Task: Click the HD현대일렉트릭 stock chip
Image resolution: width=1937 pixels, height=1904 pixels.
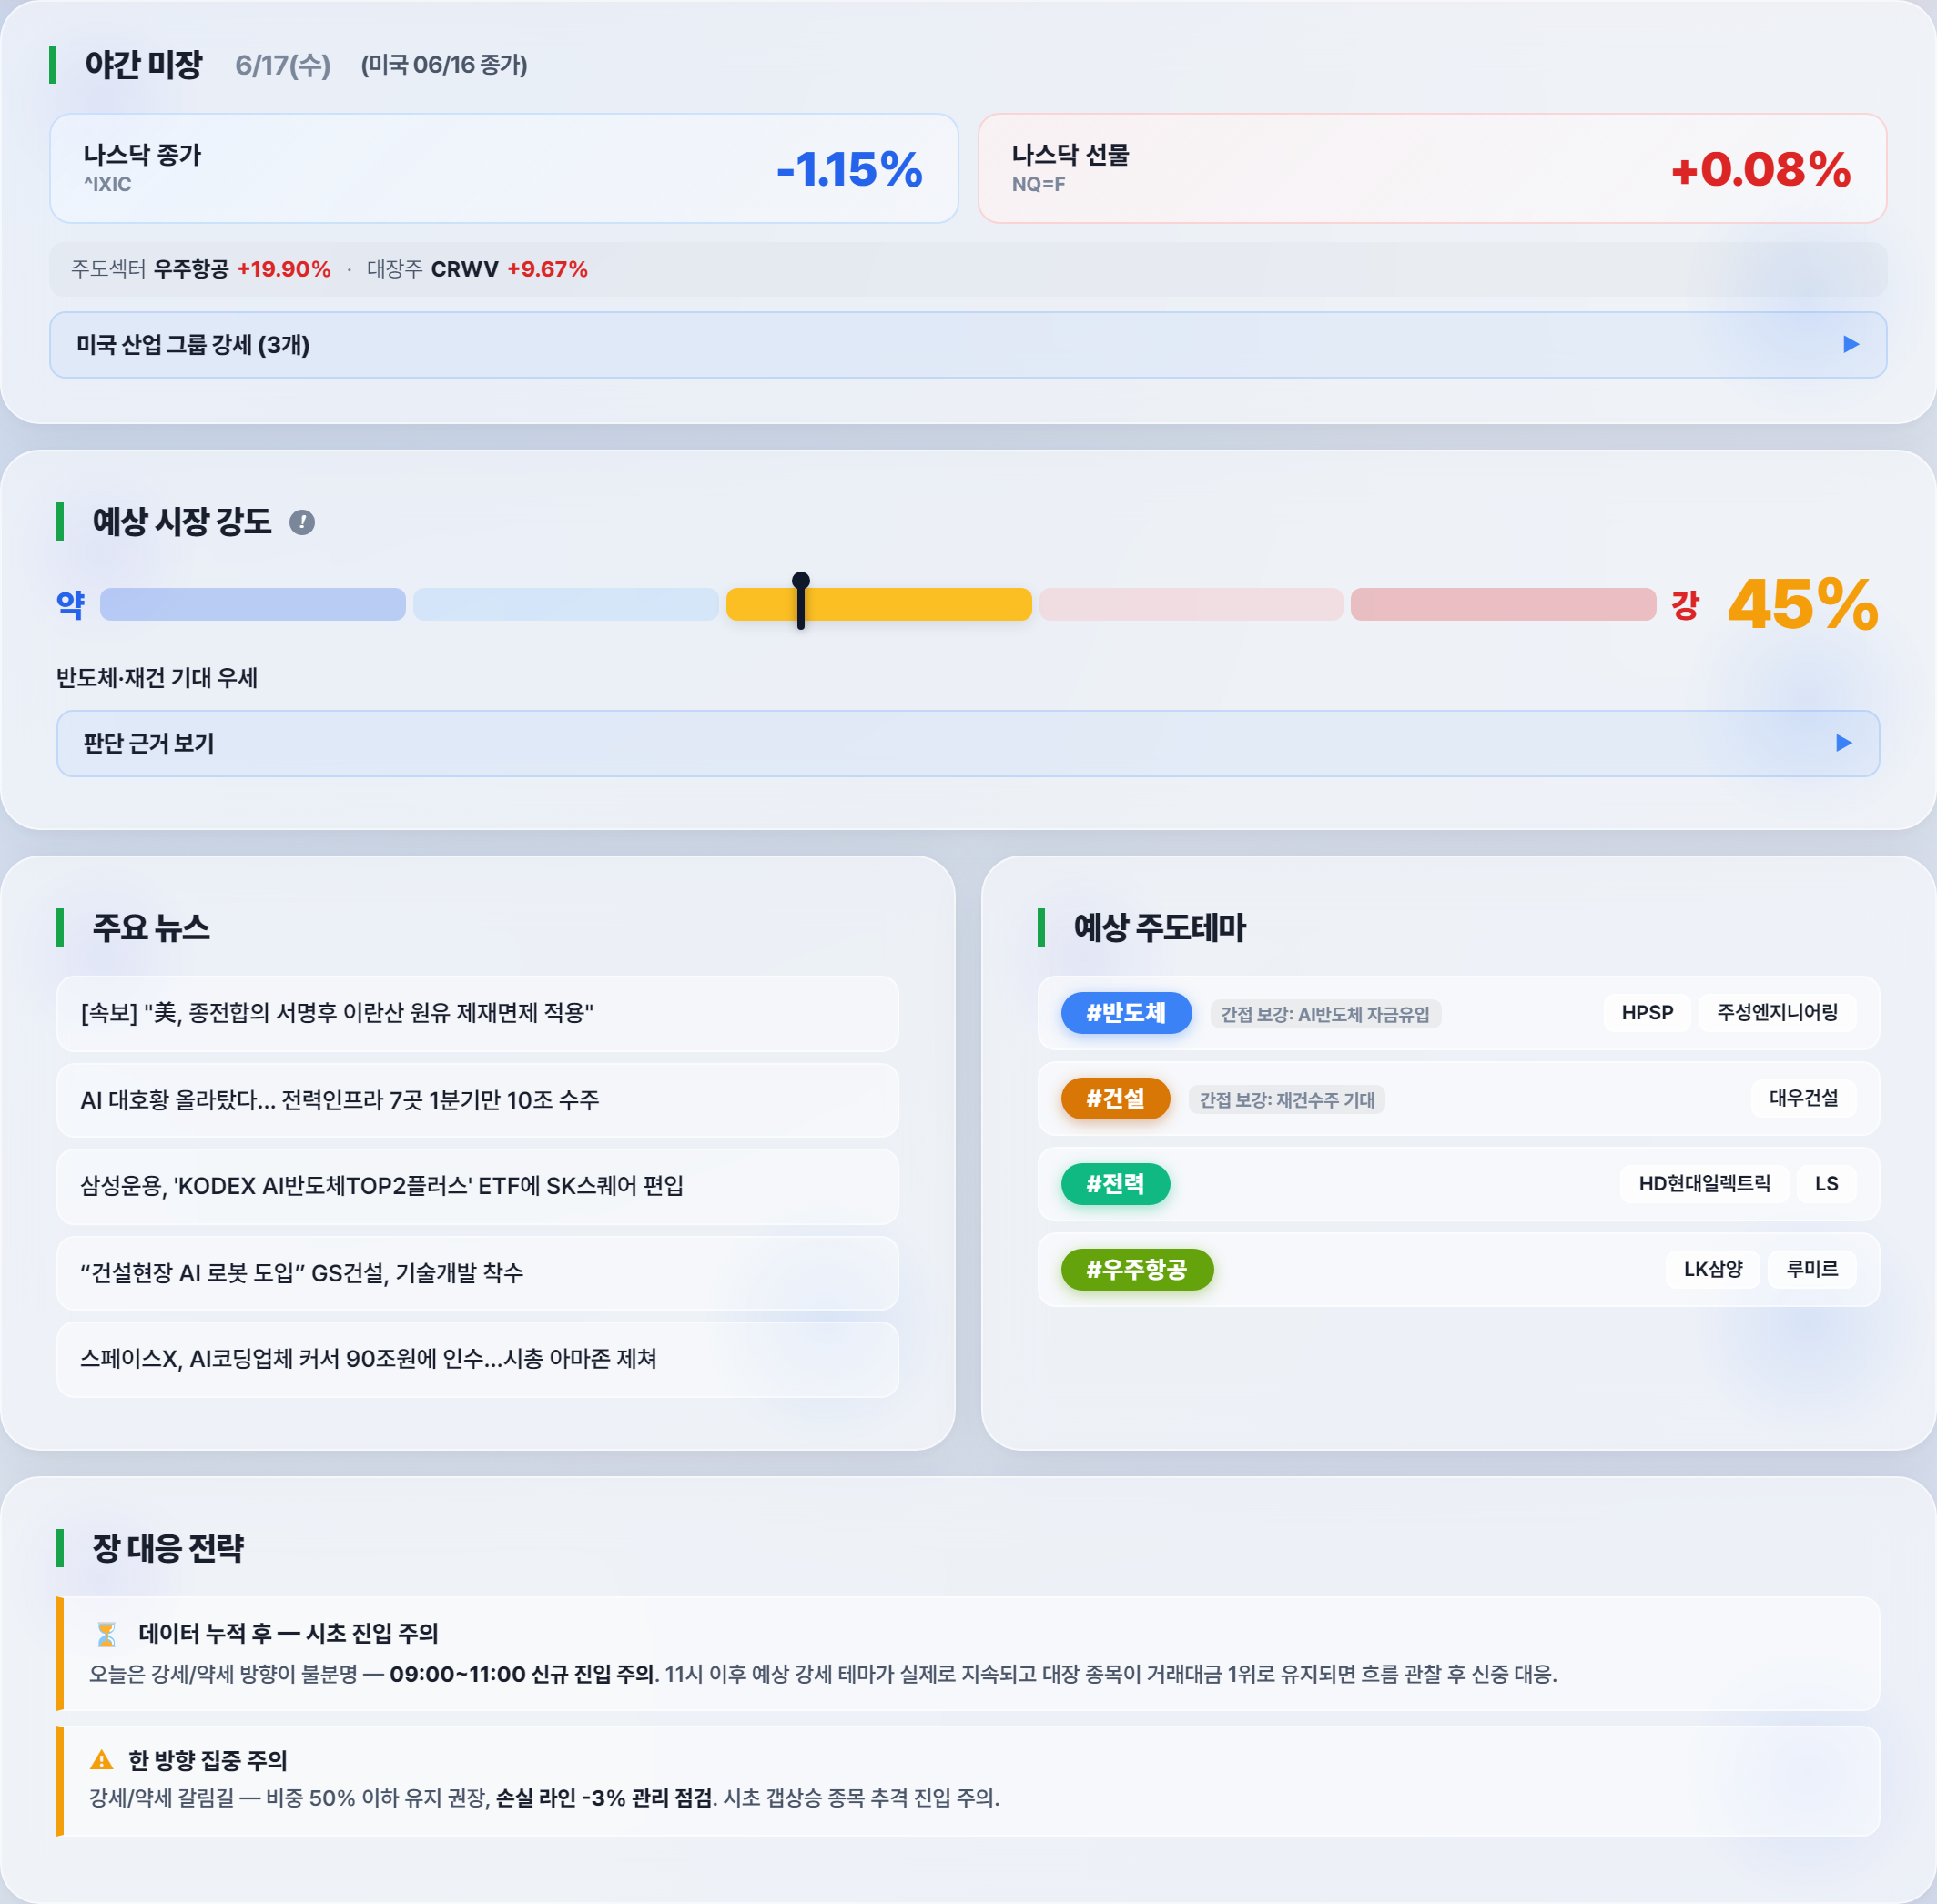Action: click(x=1704, y=1184)
